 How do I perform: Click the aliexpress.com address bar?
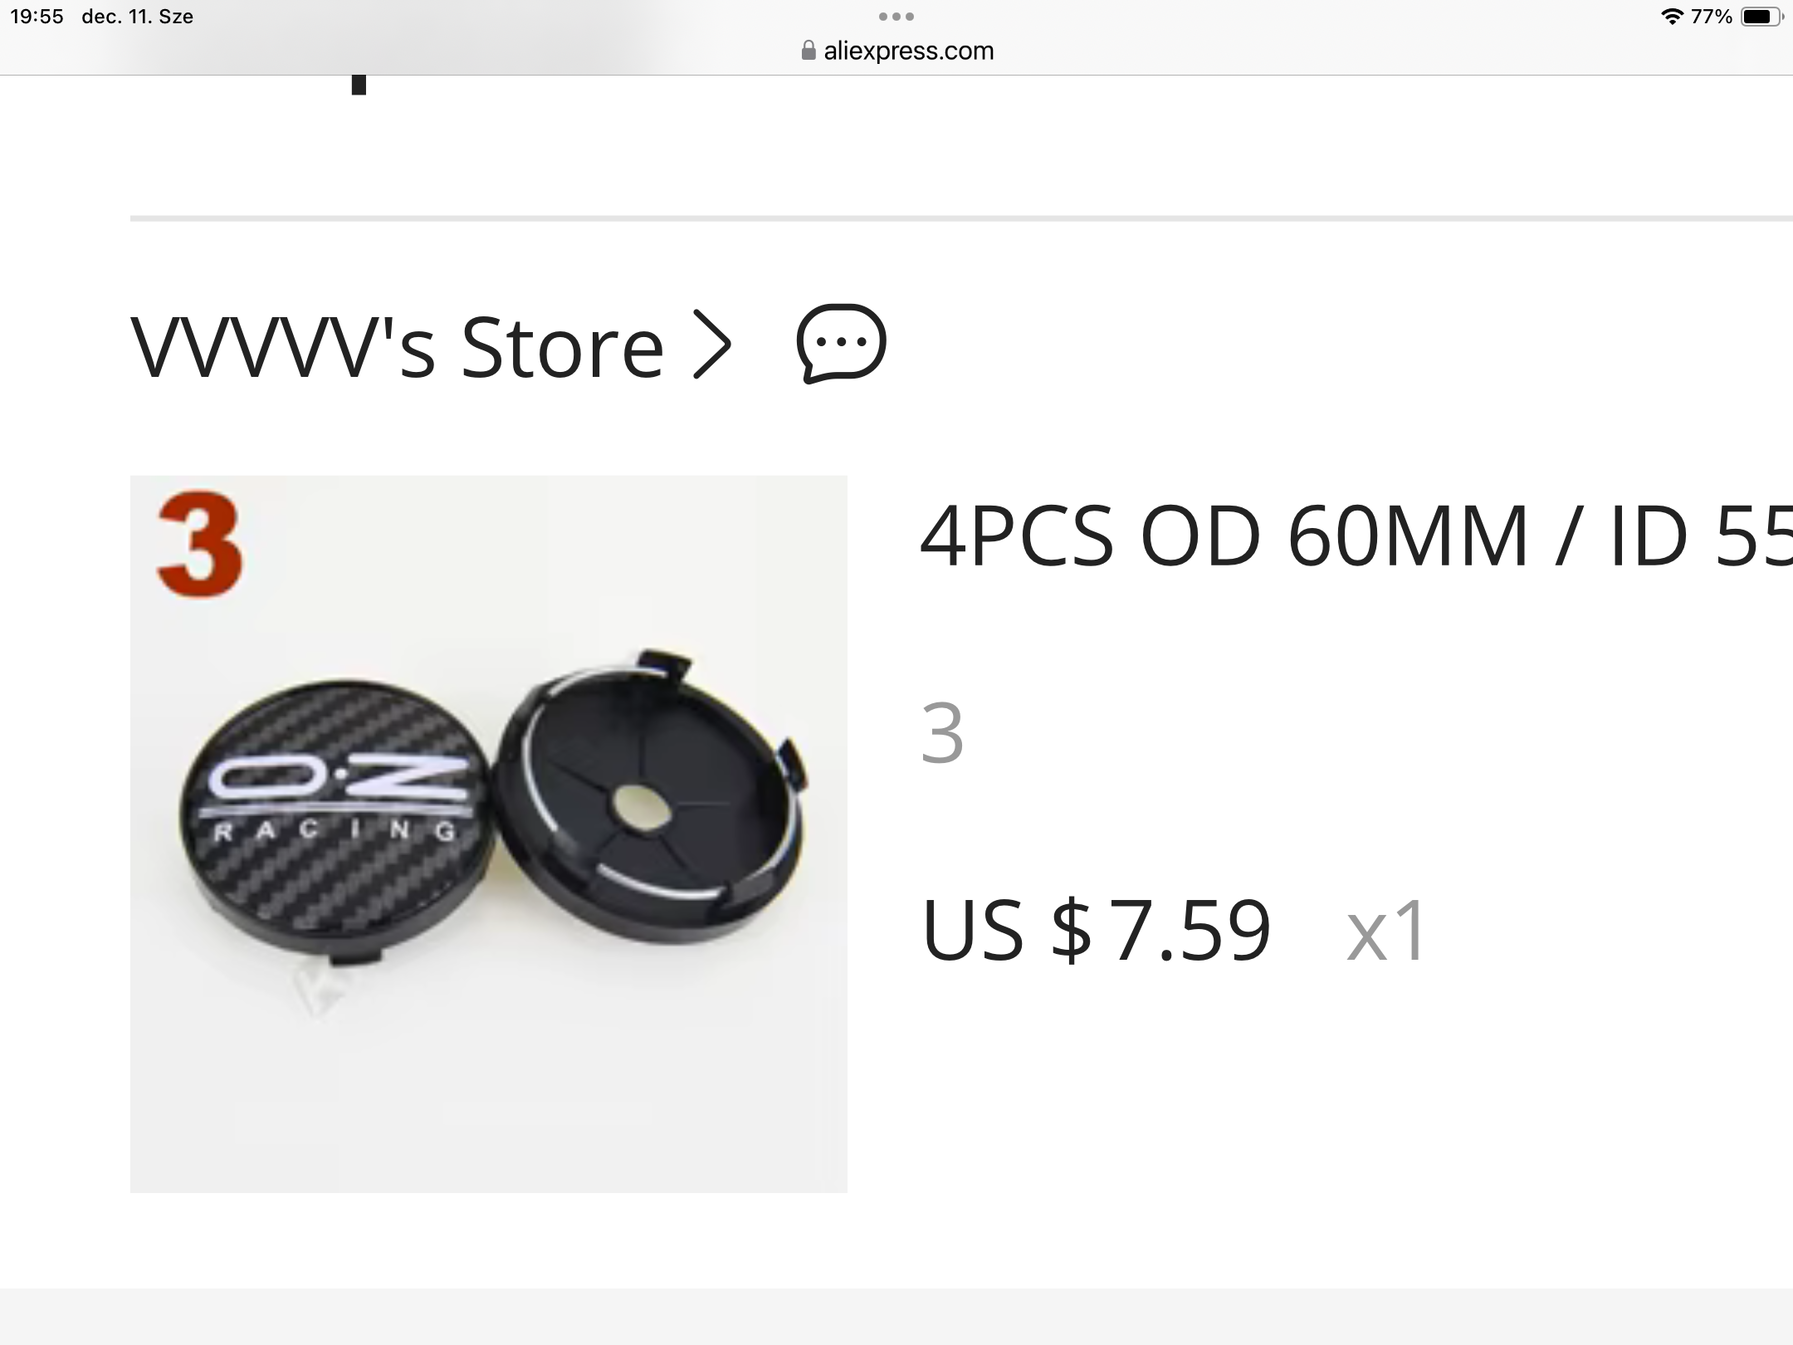(x=897, y=51)
